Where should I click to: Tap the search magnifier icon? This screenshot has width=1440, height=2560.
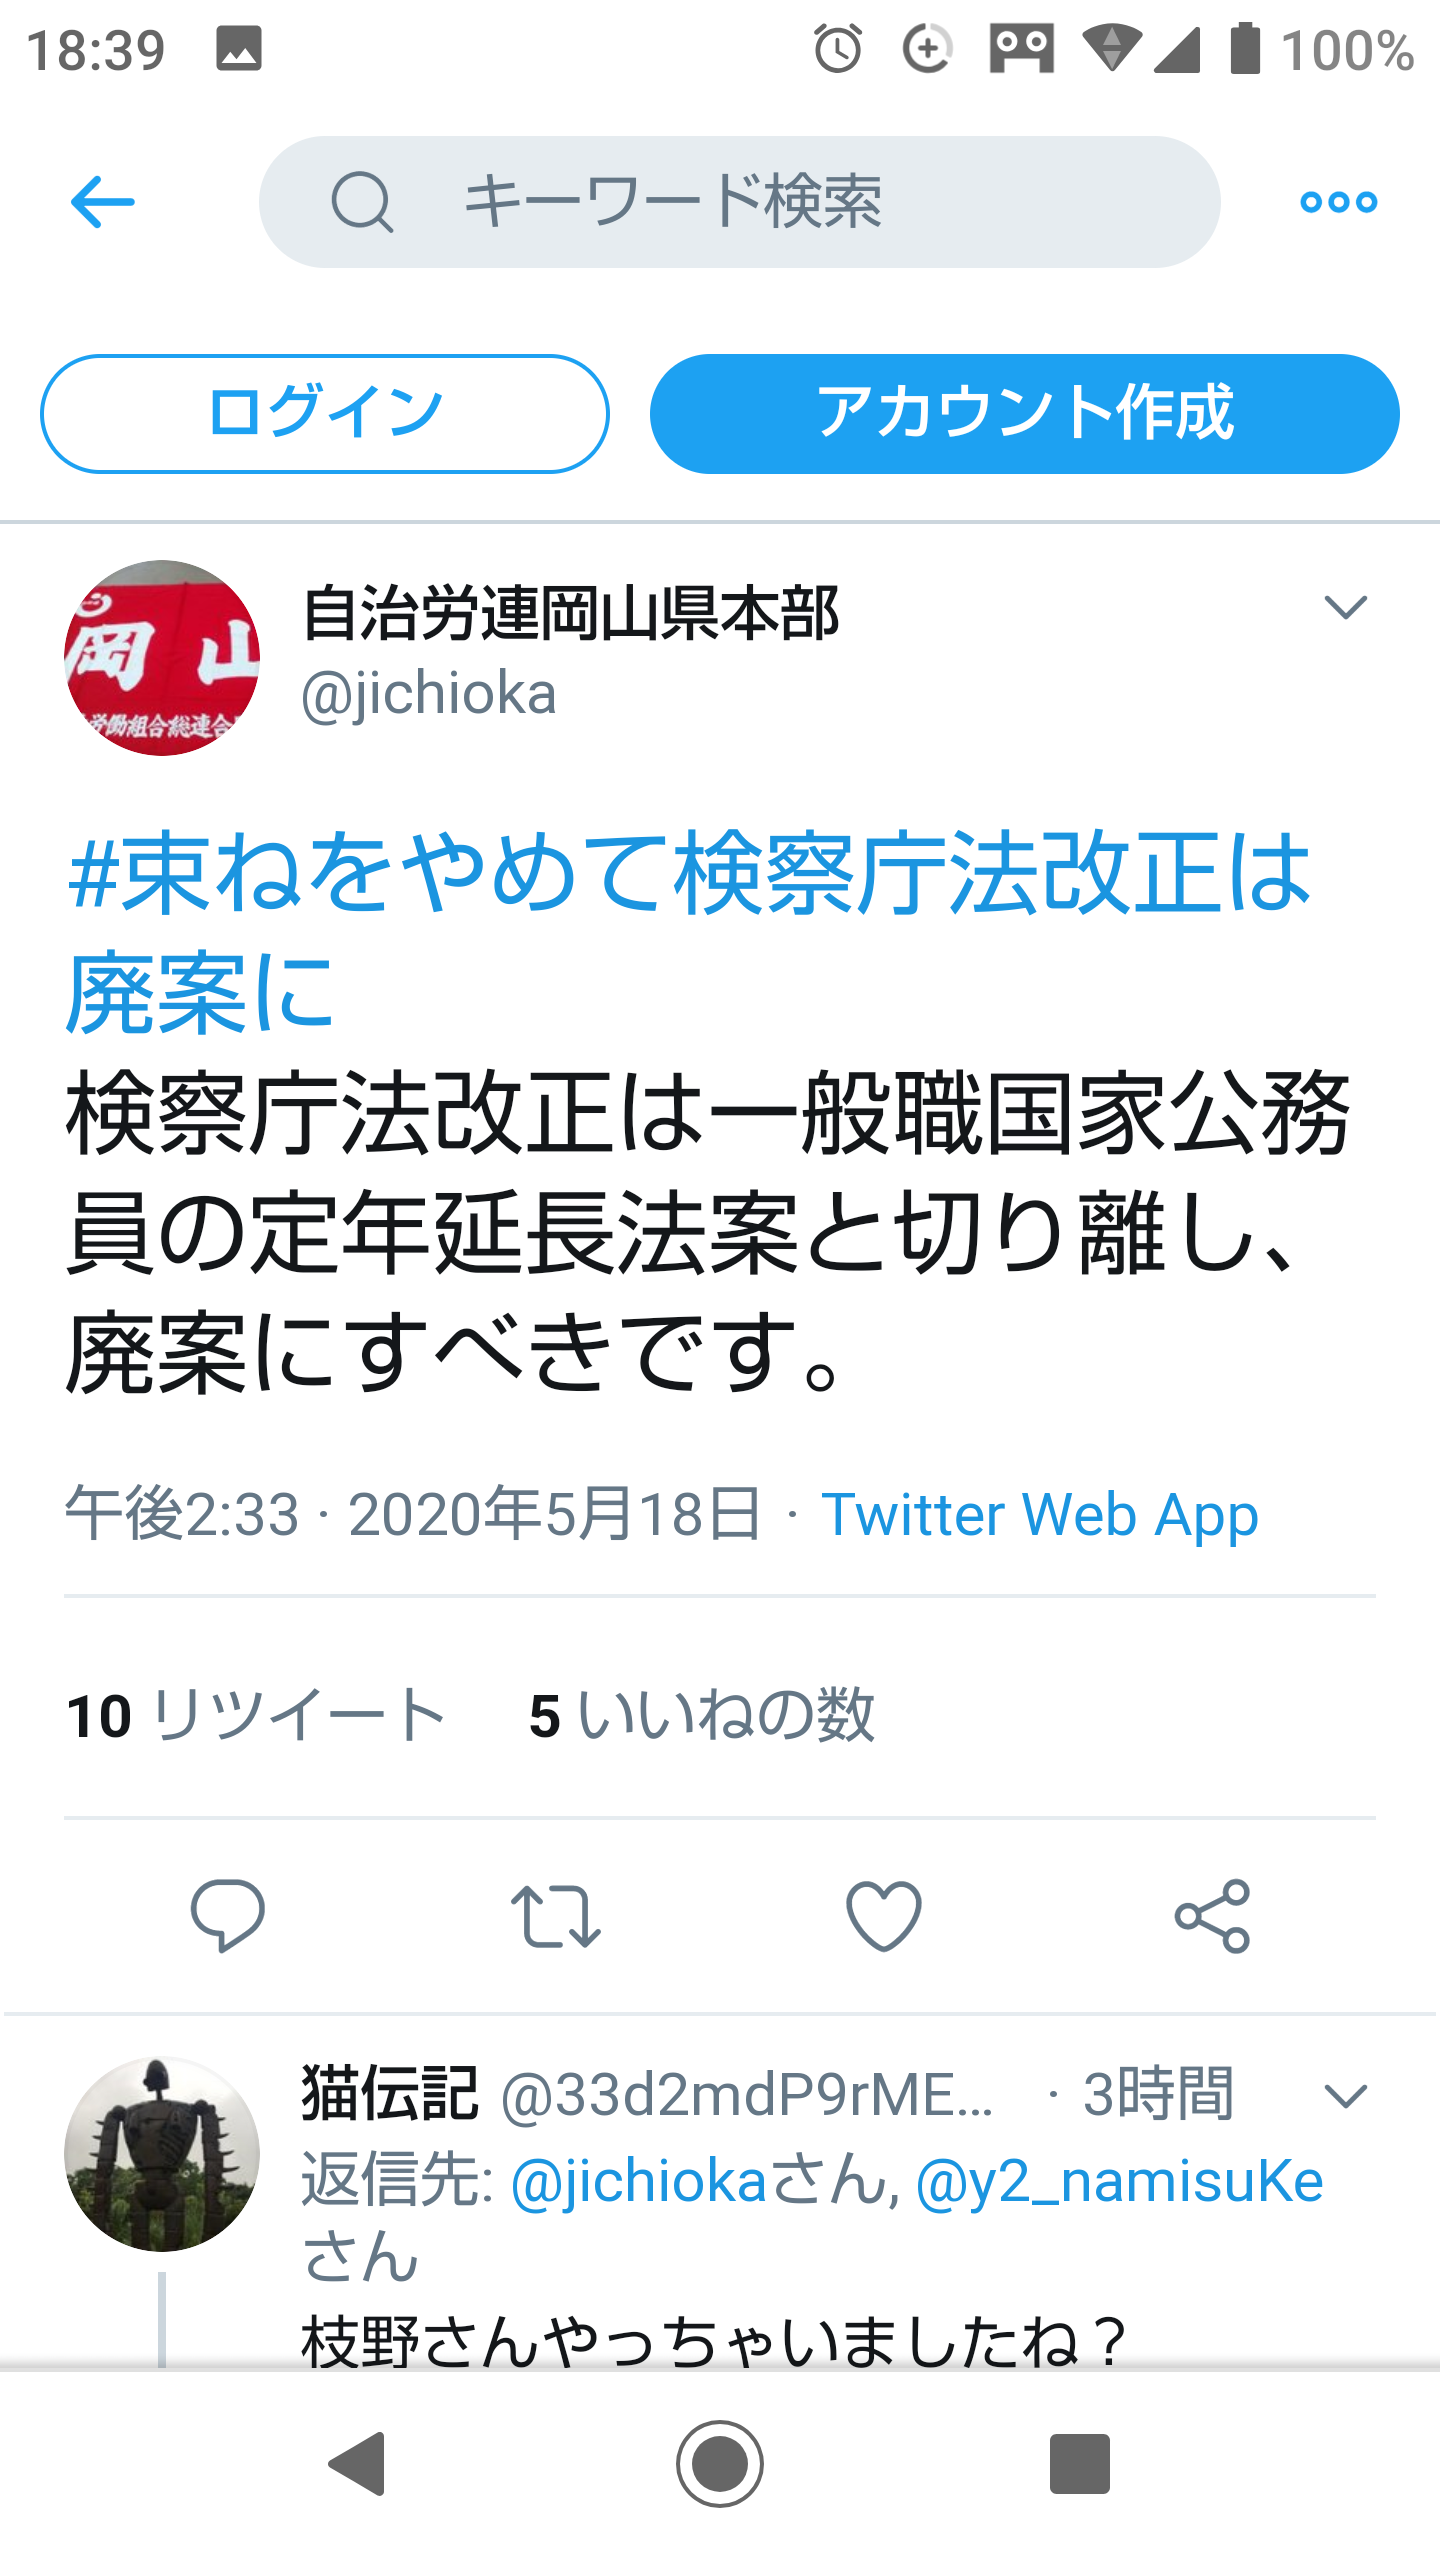tap(362, 202)
